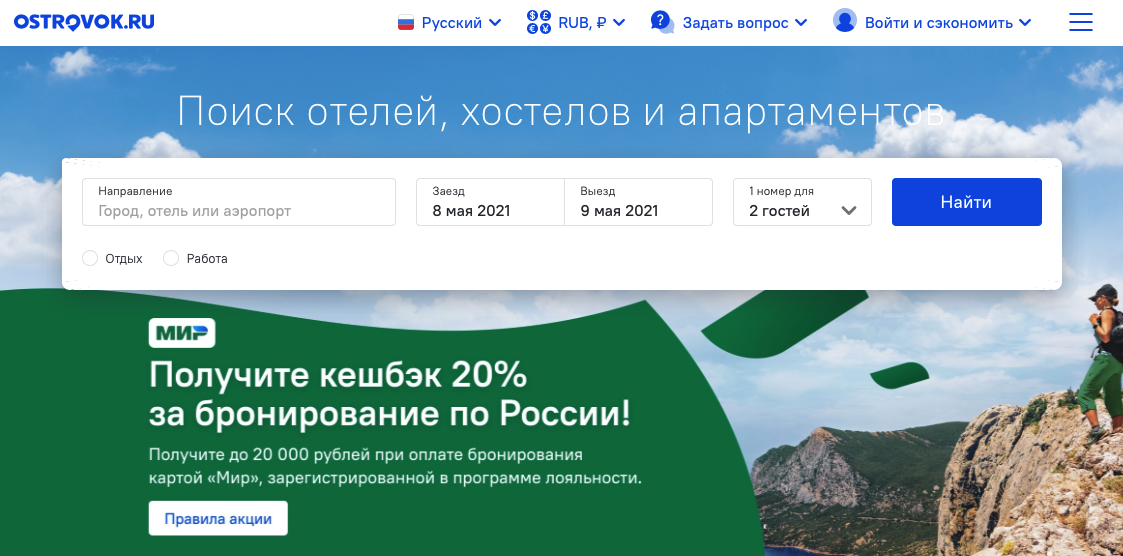Select the Отдых radio button
Viewport: 1123px width, 556px height.
90,258
